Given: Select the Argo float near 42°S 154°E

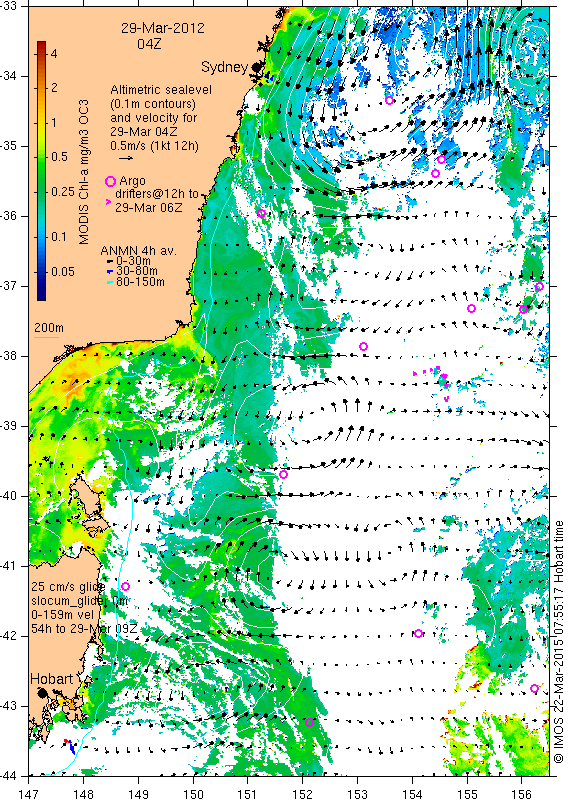Looking at the screenshot, I should [x=418, y=634].
